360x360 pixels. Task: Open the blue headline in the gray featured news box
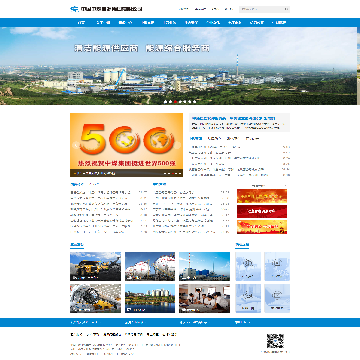pyautogui.click(x=234, y=118)
